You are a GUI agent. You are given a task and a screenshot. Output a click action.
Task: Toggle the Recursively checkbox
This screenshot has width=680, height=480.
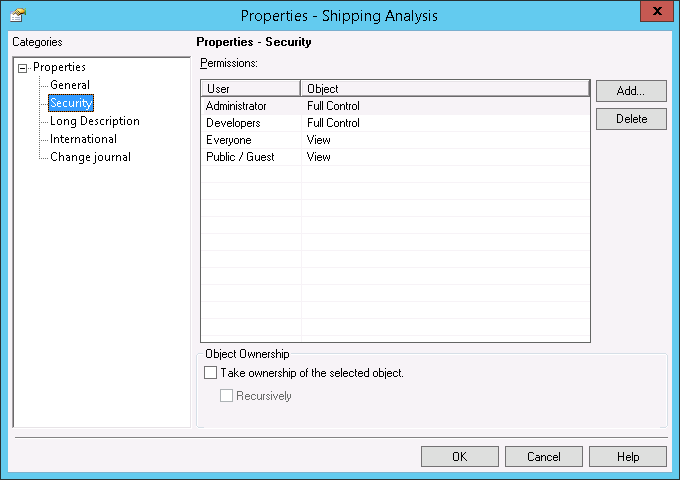[x=226, y=396]
